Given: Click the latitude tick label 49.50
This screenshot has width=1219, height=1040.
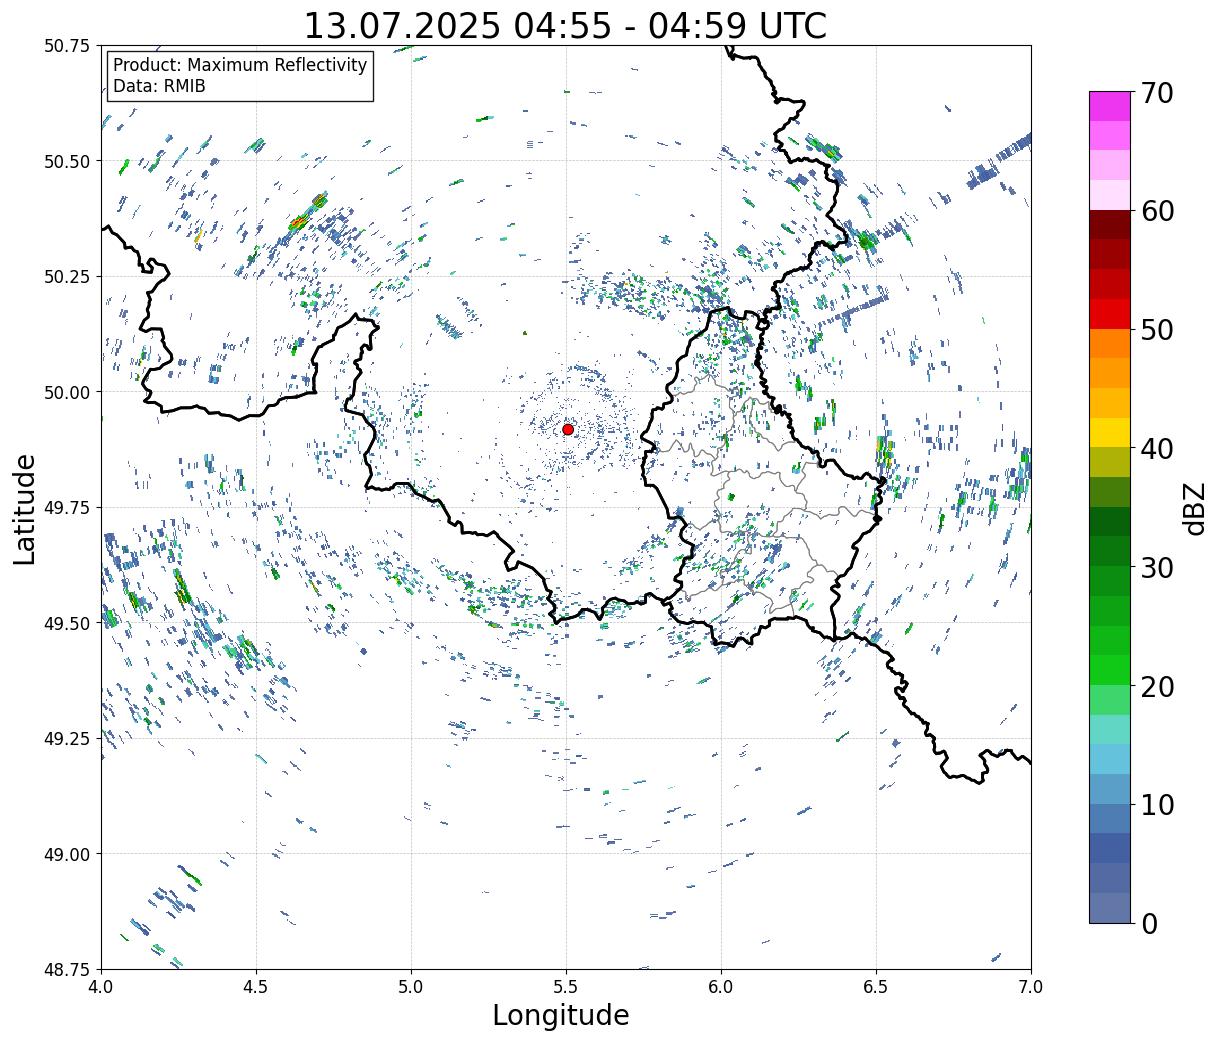Looking at the screenshot, I should coord(67,623).
